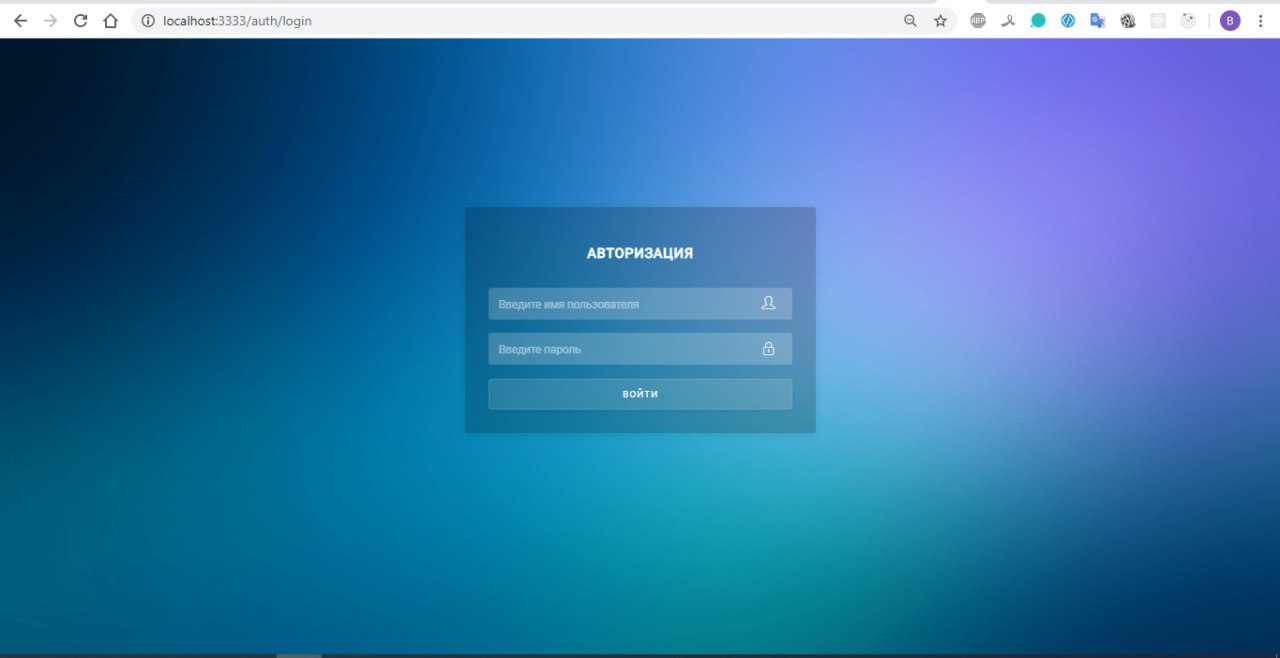The image size is (1280, 658).
Task: Open the teal circle extension
Action: click(1038, 20)
